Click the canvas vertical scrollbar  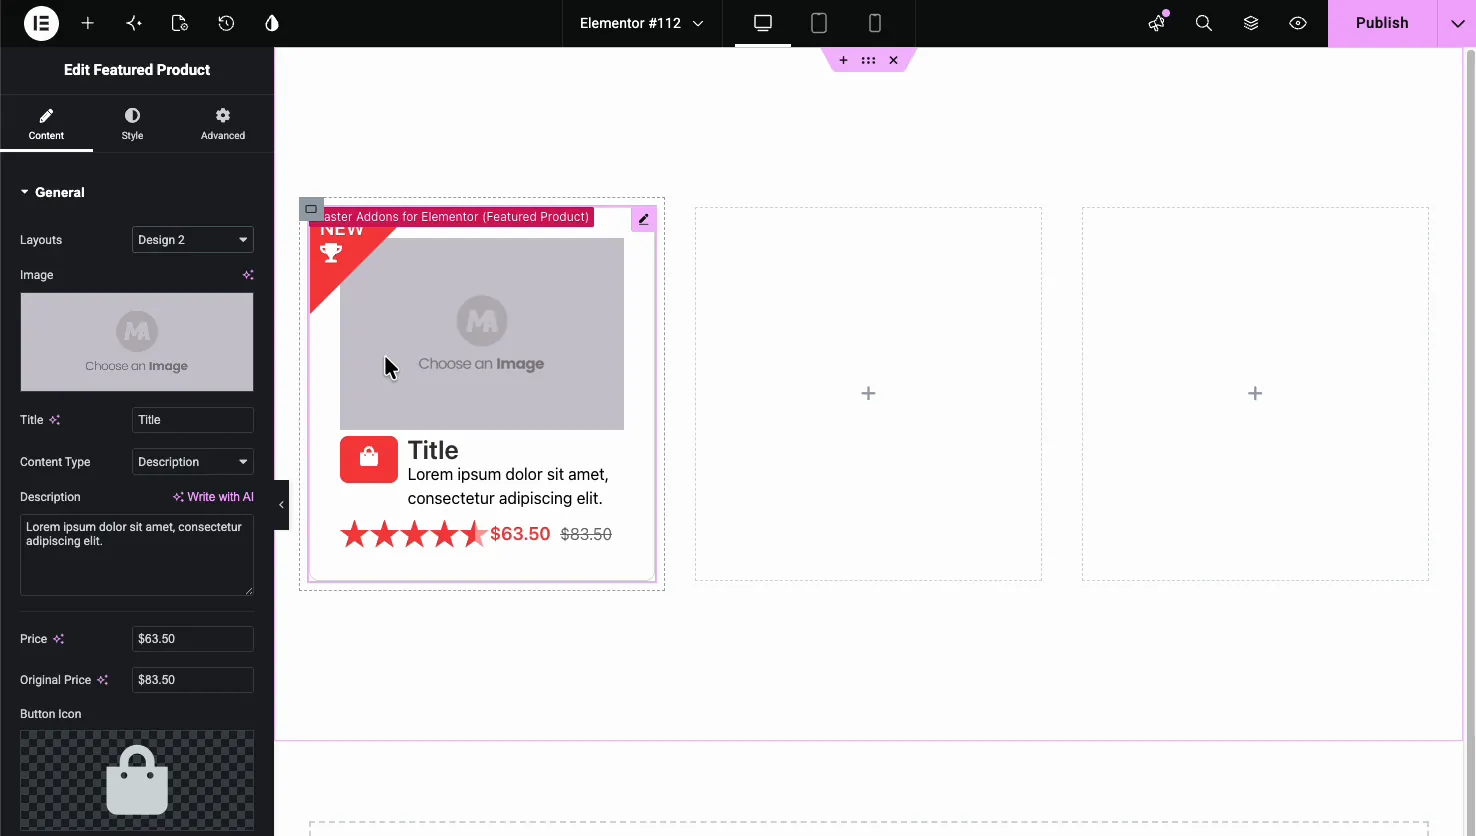tap(1470, 395)
